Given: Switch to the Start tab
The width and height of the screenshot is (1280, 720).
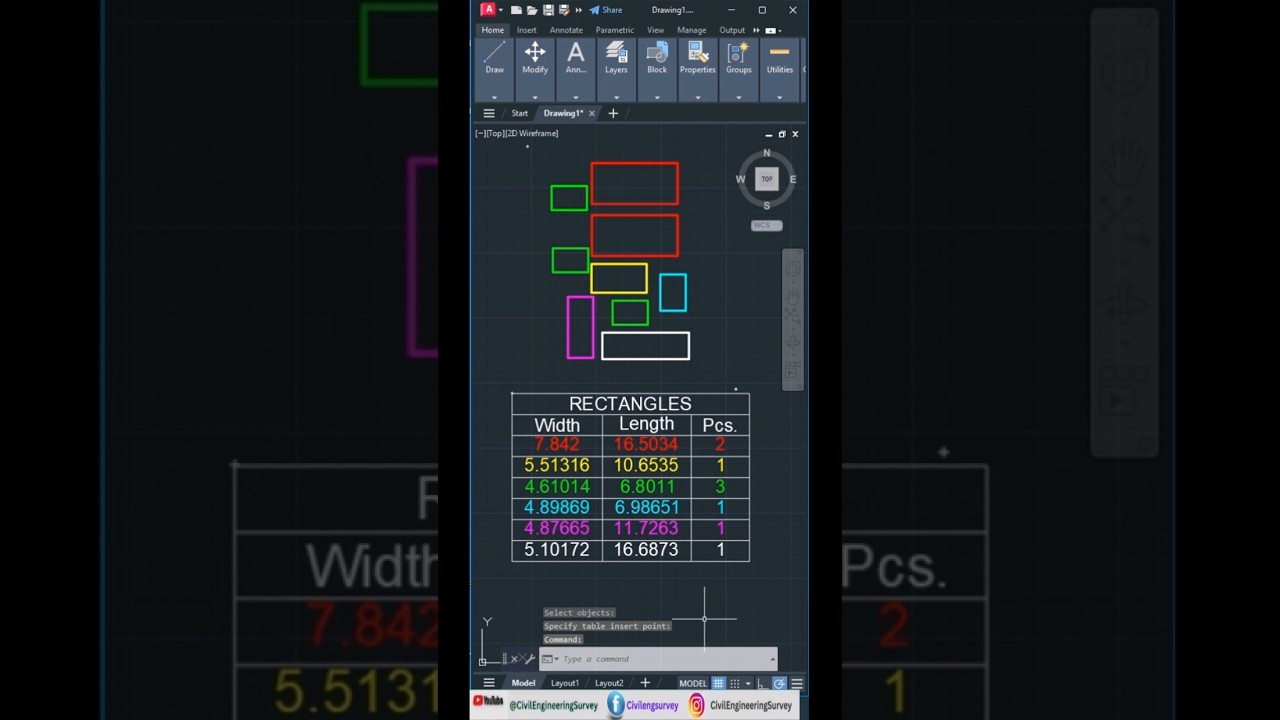Looking at the screenshot, I should pos(520,113).
